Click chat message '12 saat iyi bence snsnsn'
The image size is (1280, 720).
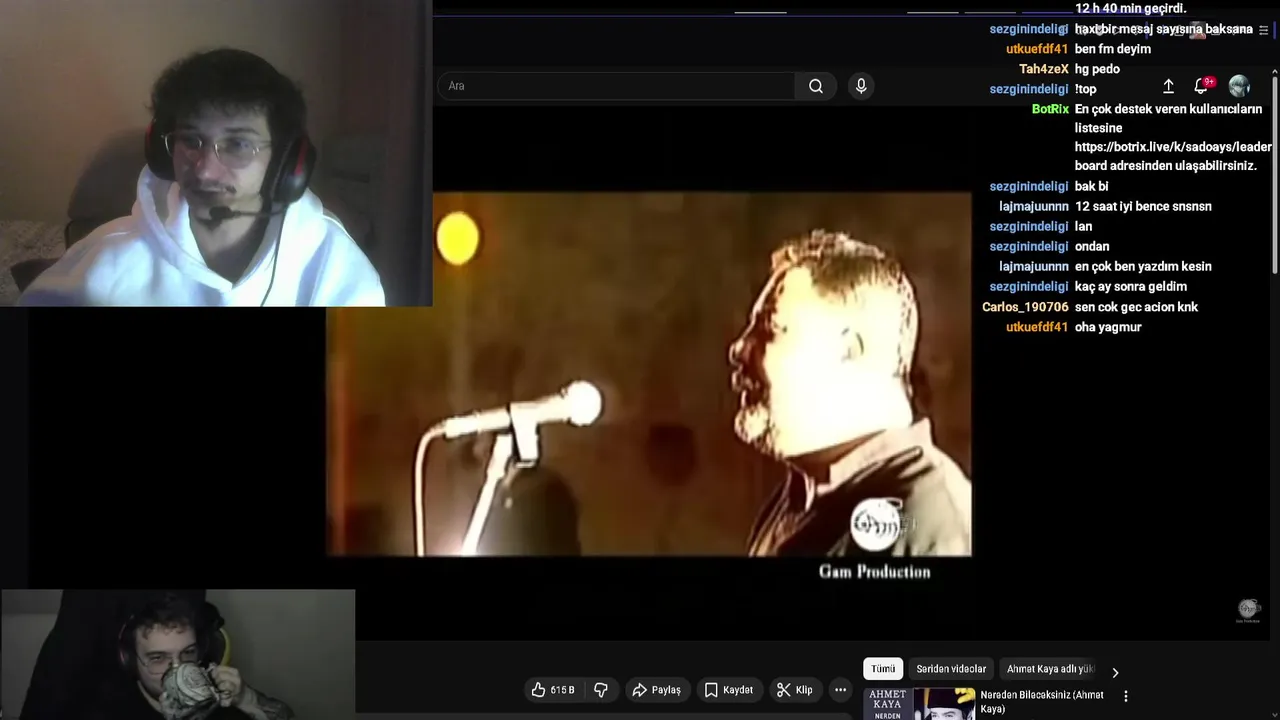click(1143, 206)
